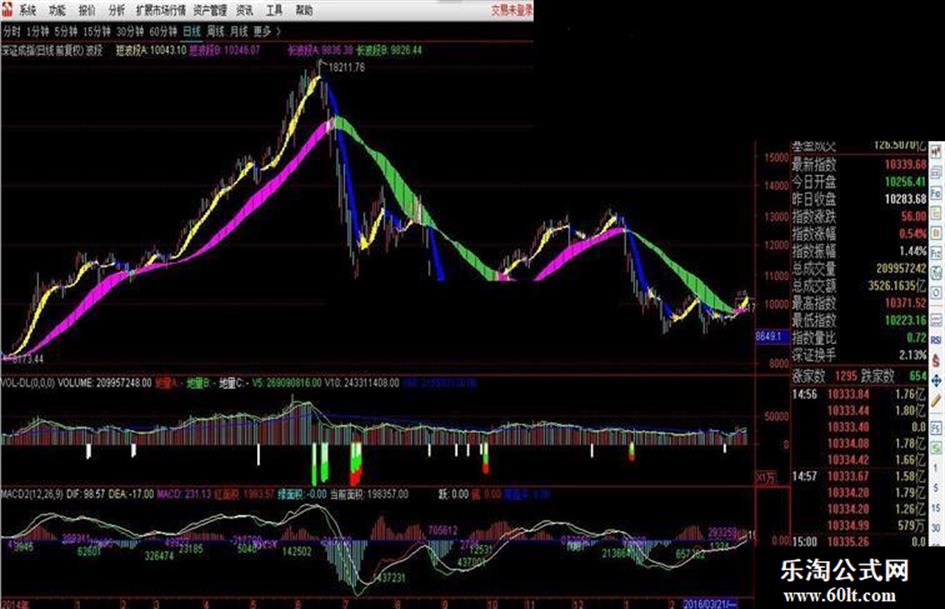Image resolution: width=945 pixels, height=609 pixels.
Task: Click the 总成交量 value 209957242
Action: click(x=901, y=268)
